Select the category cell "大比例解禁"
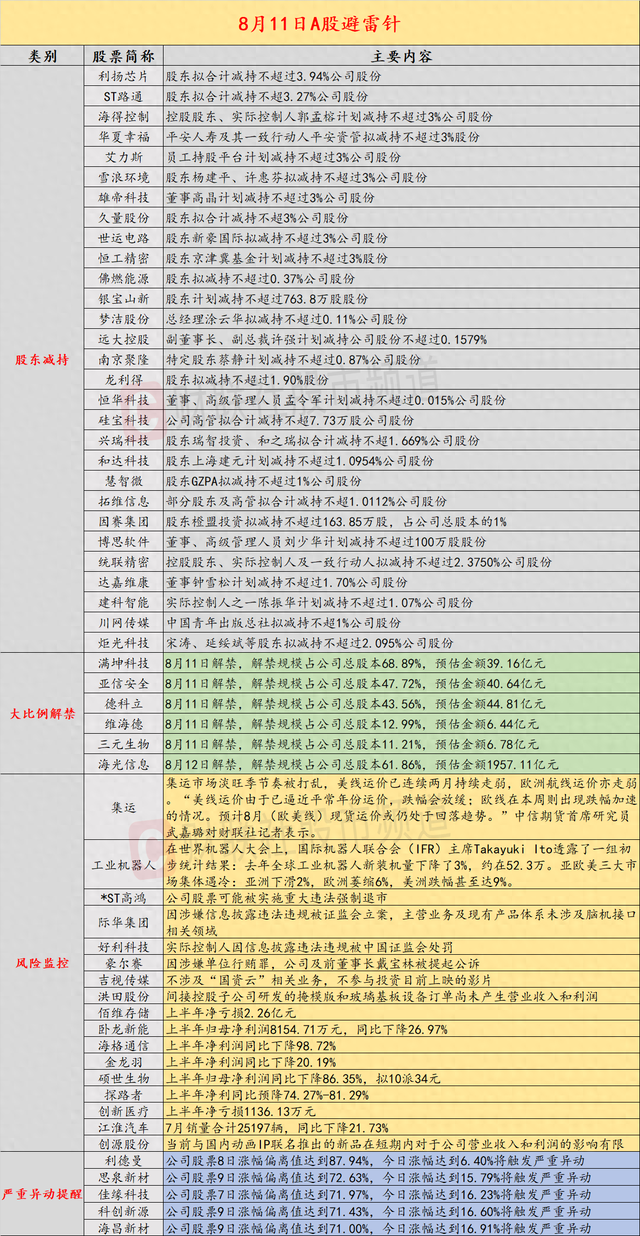640x1236 pixels. (x=43, y=712)
